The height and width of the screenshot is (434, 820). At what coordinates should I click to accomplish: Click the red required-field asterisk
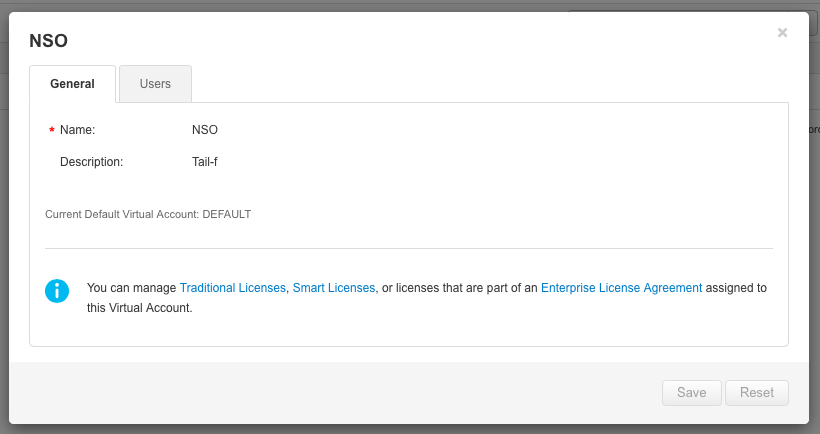tap(51, 131)
